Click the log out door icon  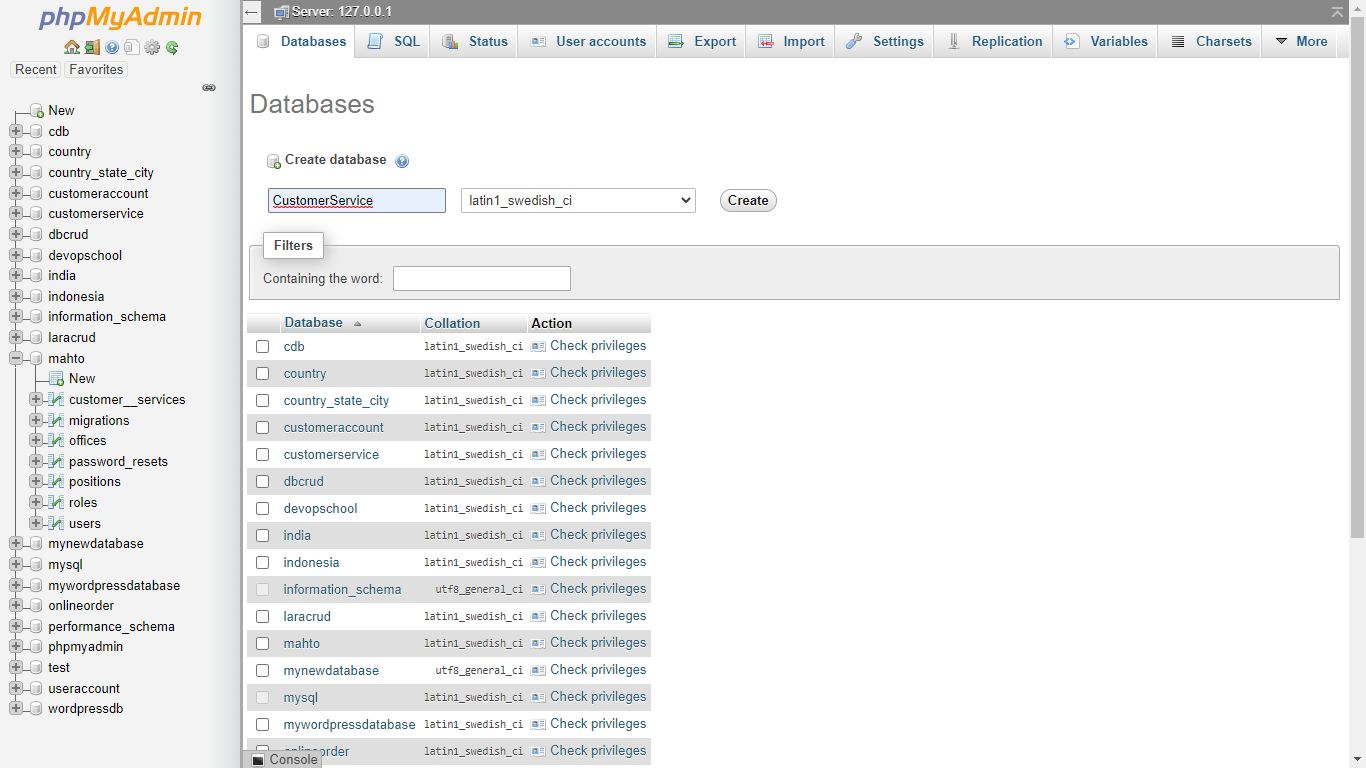[92, 47]
